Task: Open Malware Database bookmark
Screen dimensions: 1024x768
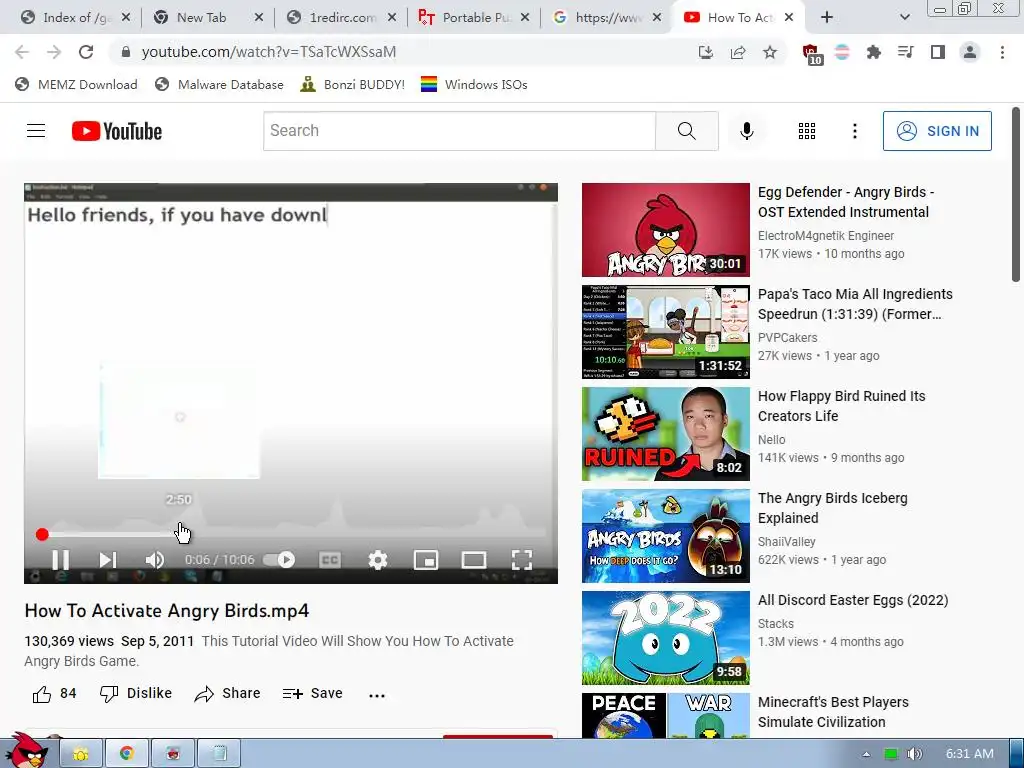Action: tap(219, 84)
